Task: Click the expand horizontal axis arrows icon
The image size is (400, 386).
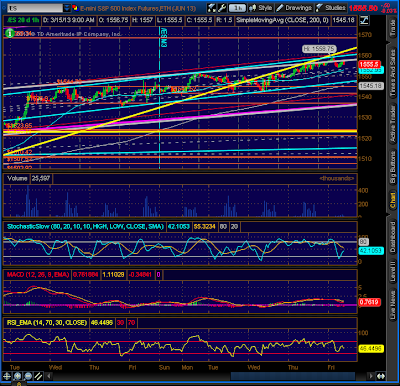Action: click(381, 376)
